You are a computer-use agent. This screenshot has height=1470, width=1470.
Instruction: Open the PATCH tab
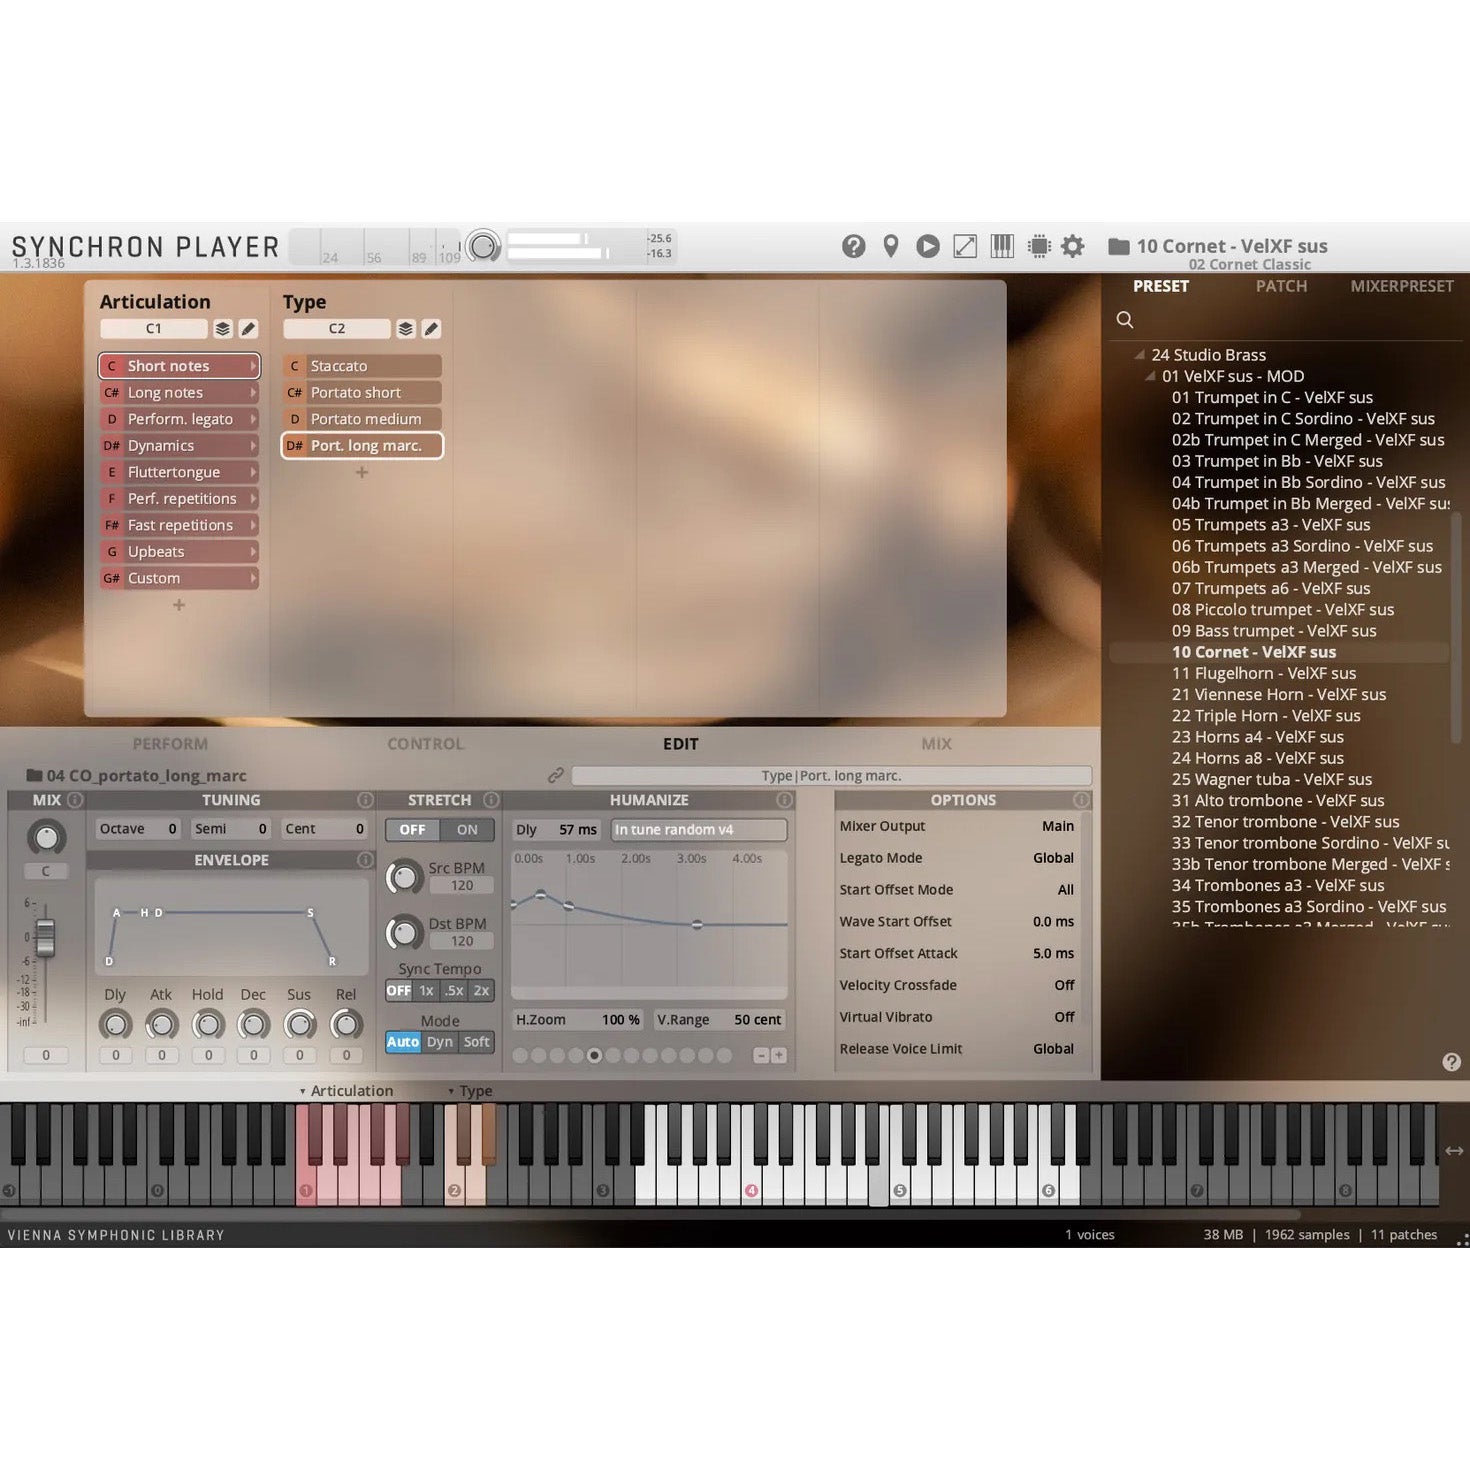(1281, 286)
